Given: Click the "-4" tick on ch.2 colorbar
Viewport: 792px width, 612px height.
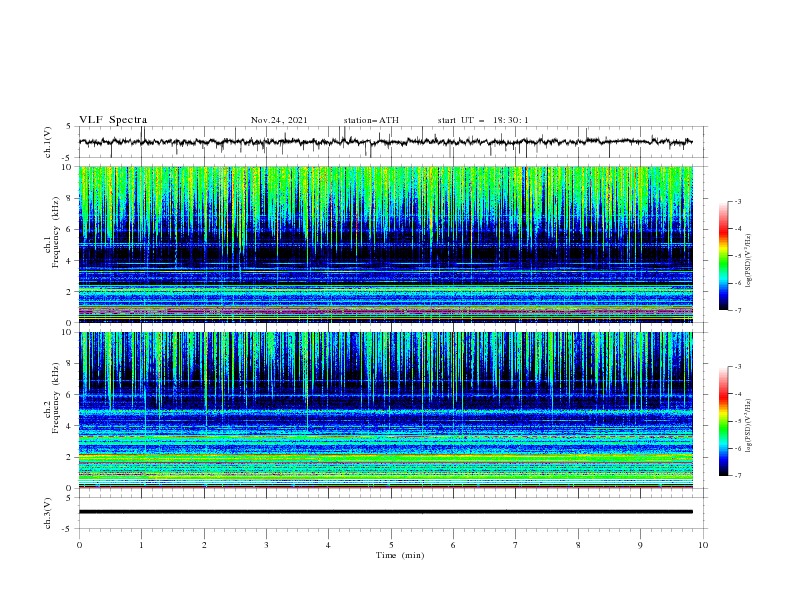Looking at the screenshot, I should click(x=738, y=394).
